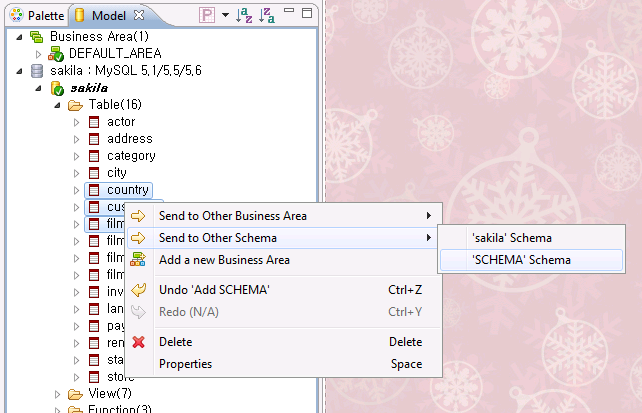Collapse the sakila schema node
The width and height of the screenshot is (642, 413).
pos(38,88)
